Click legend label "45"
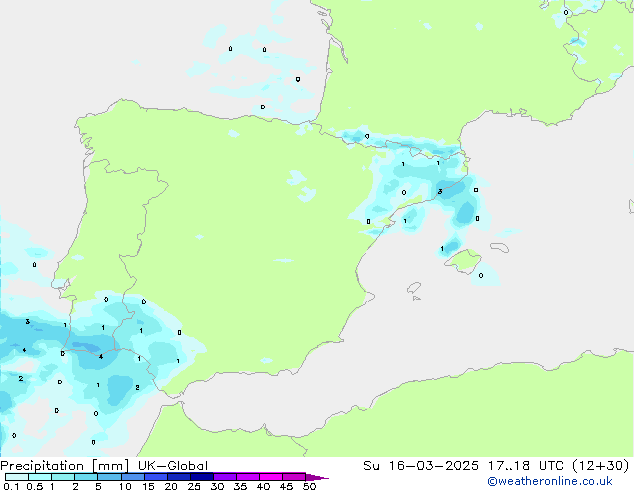 (286, 486)
